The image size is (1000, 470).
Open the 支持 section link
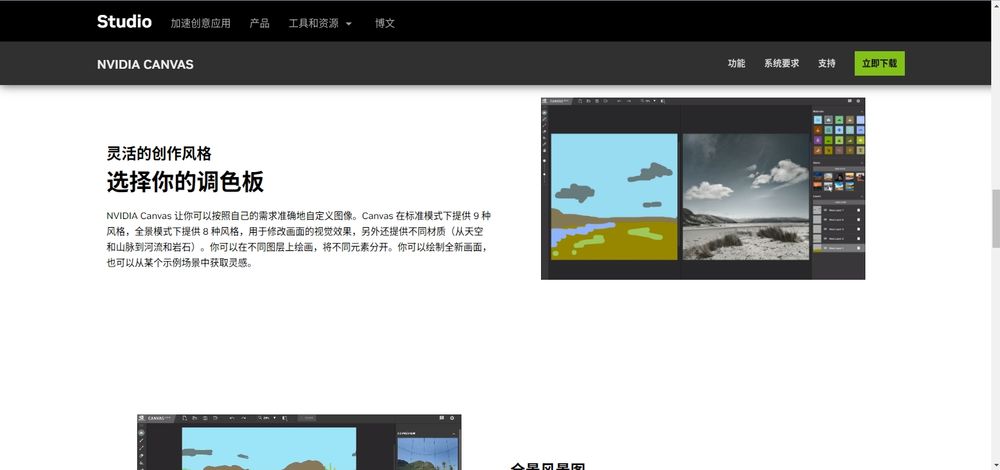click(827, 63)
